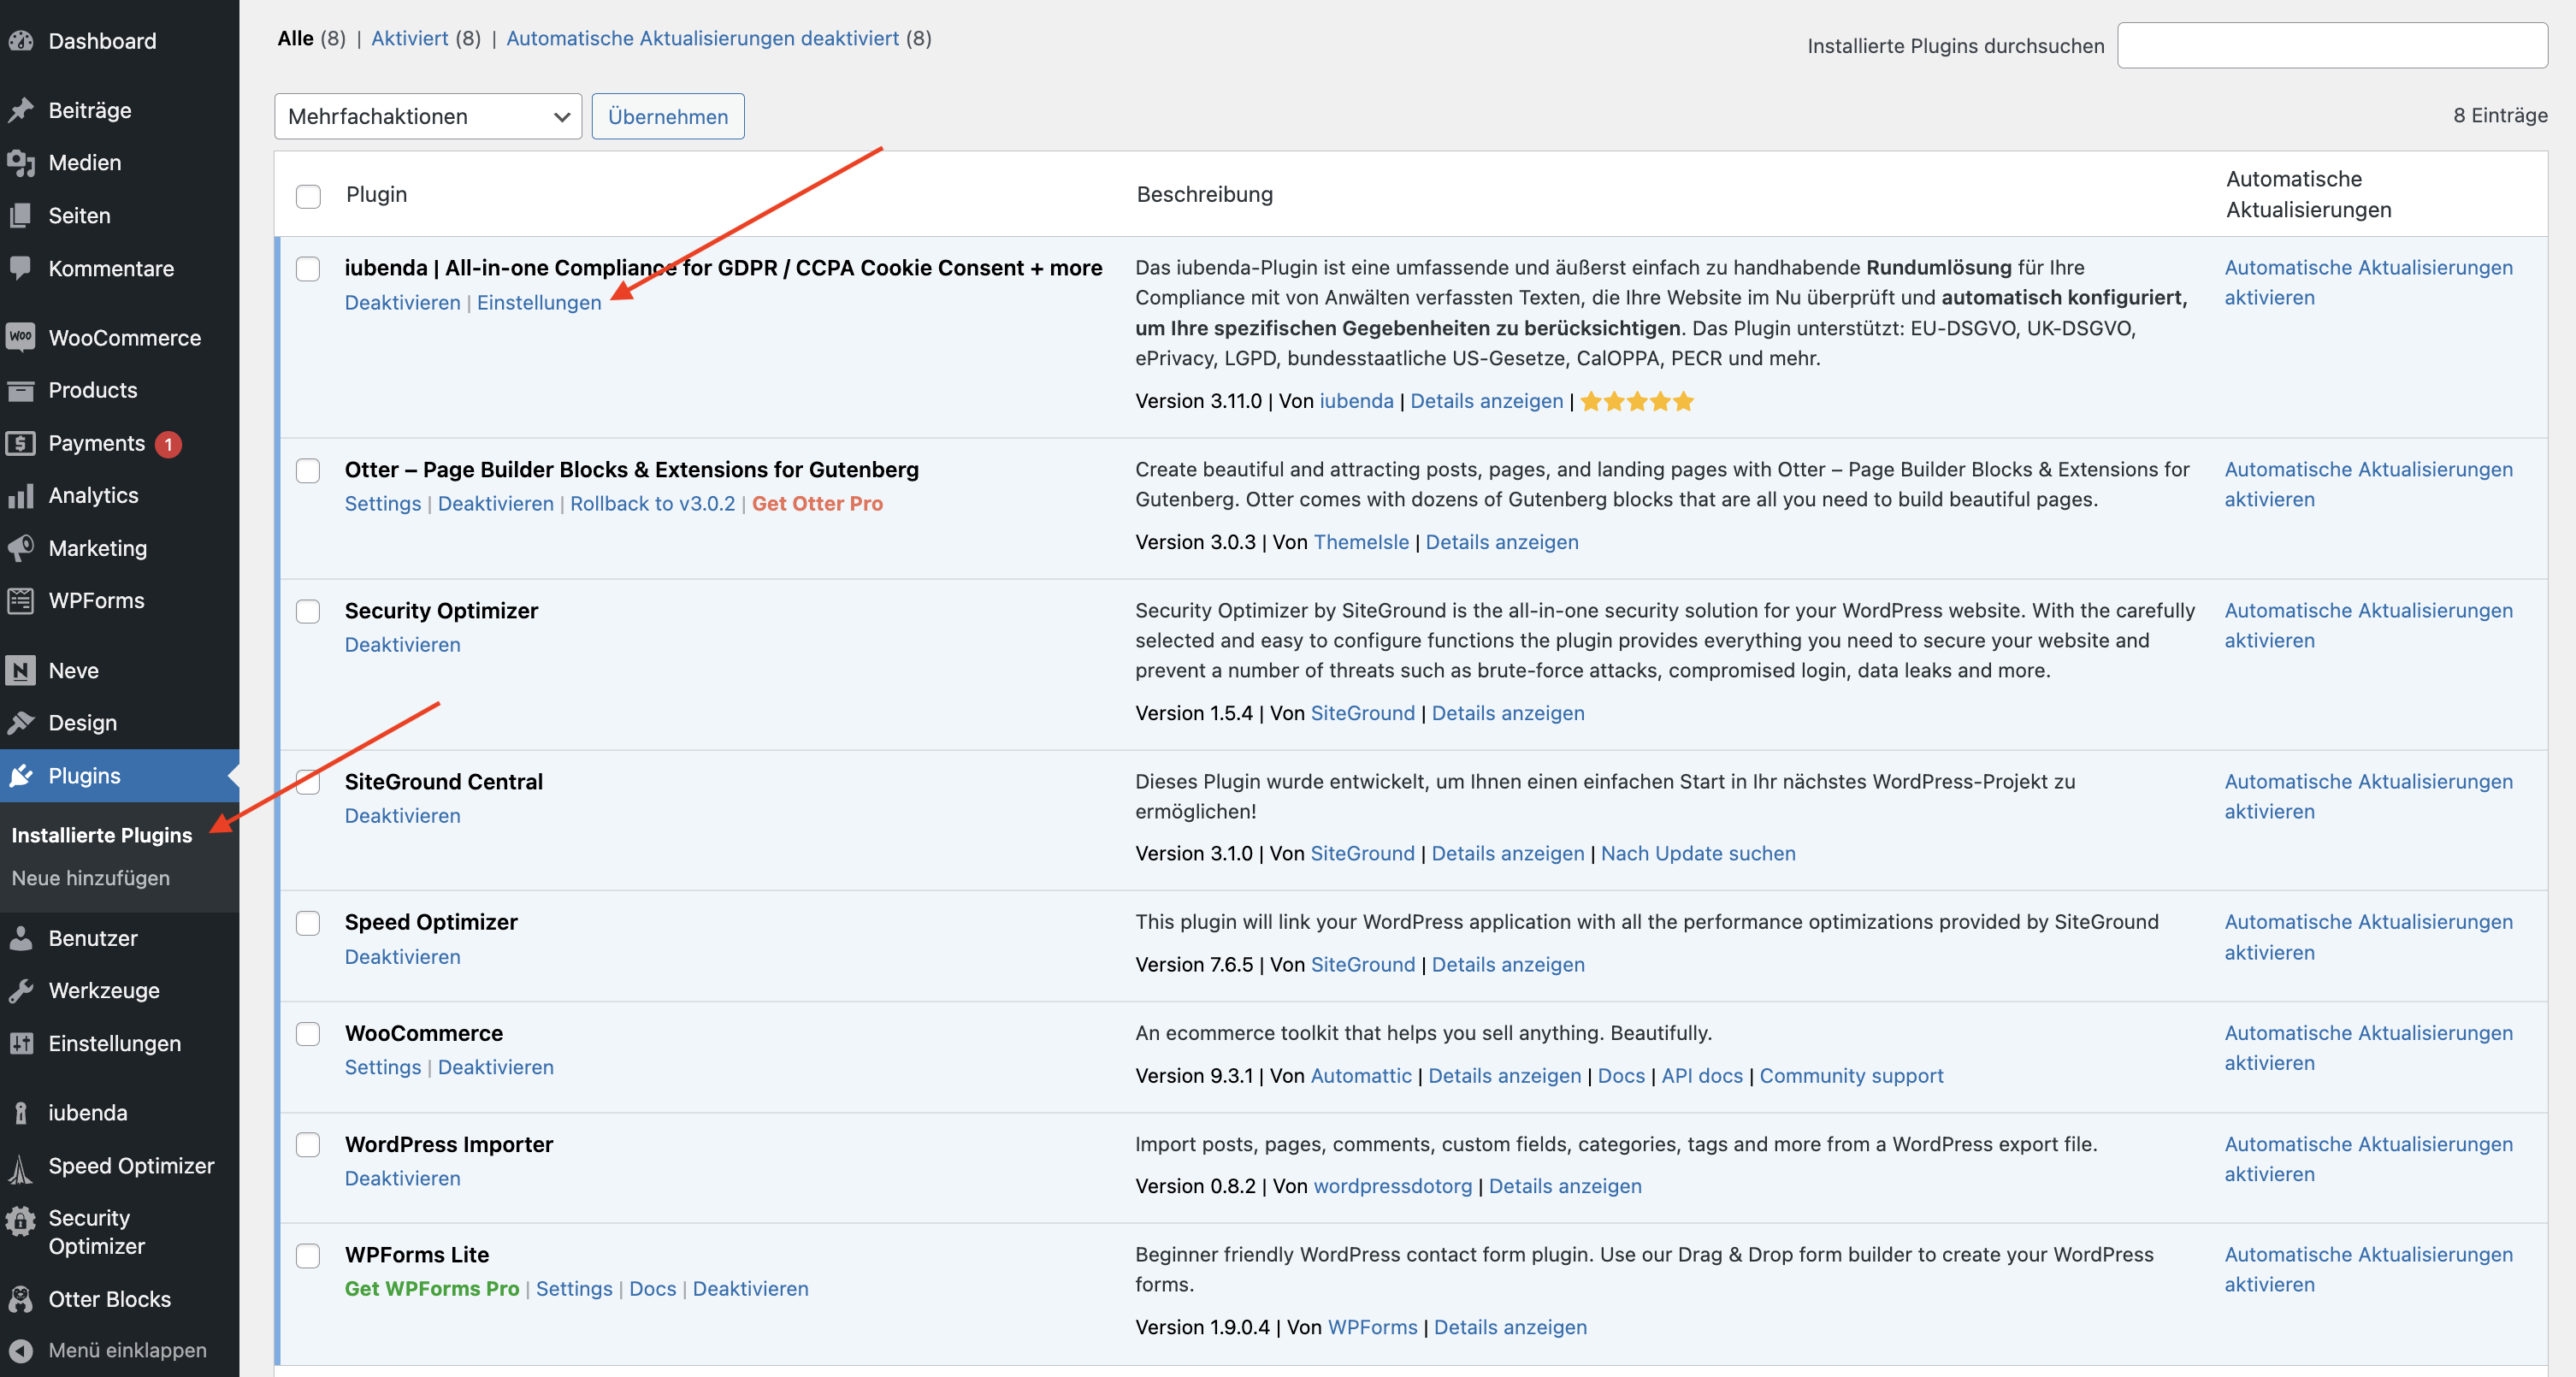Check the iubenda plugin checkbox

(x=308, y=268)
